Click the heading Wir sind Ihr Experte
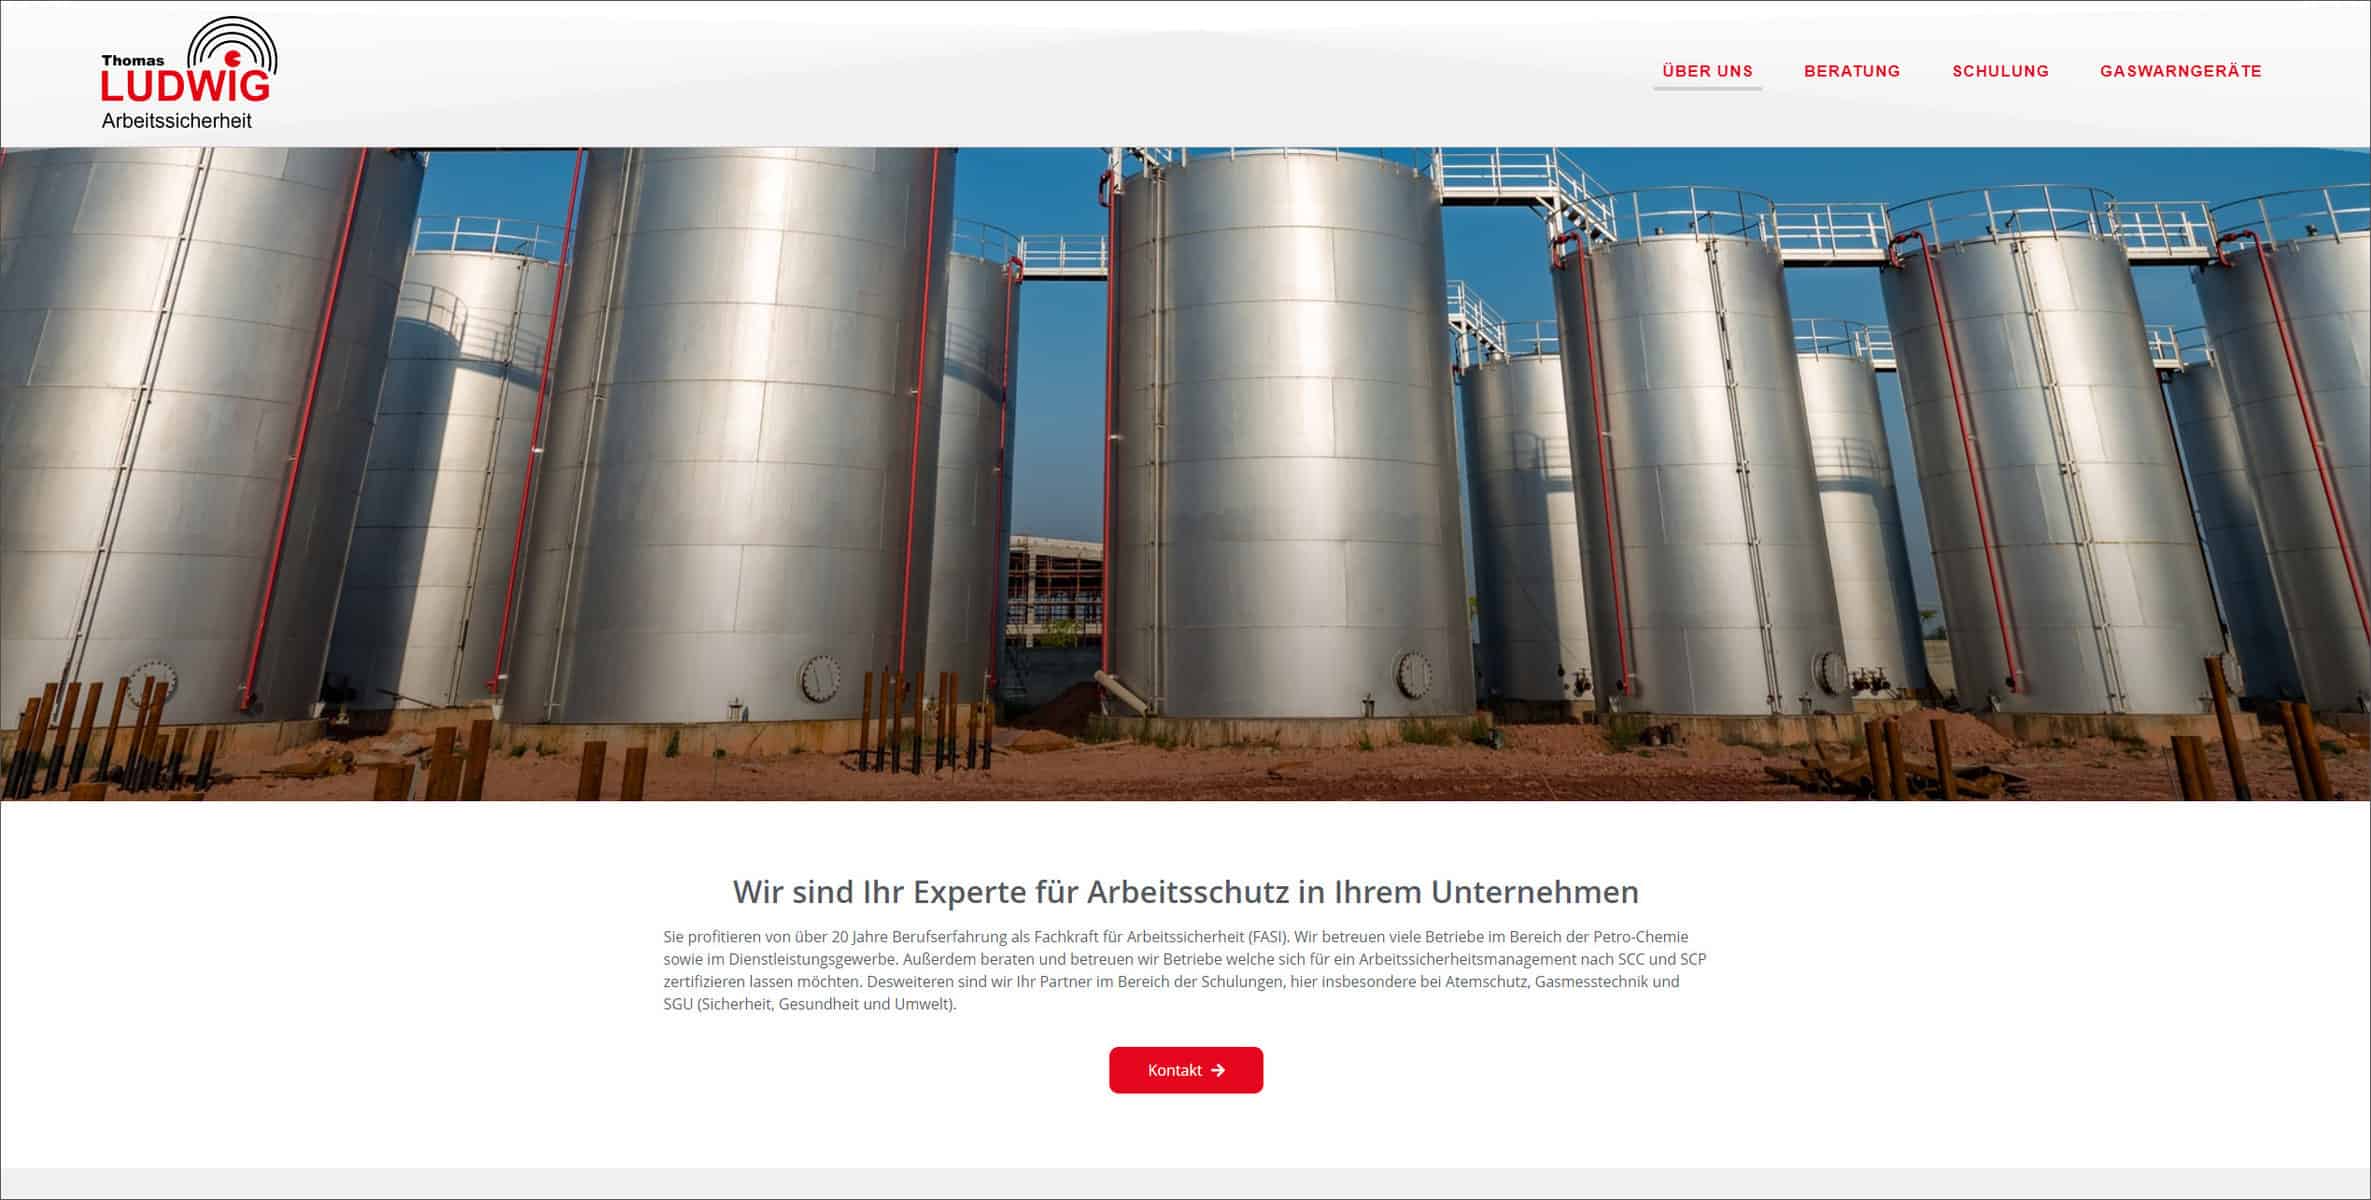Viewport: 2371px width, 1200px height. (1185, 891)
